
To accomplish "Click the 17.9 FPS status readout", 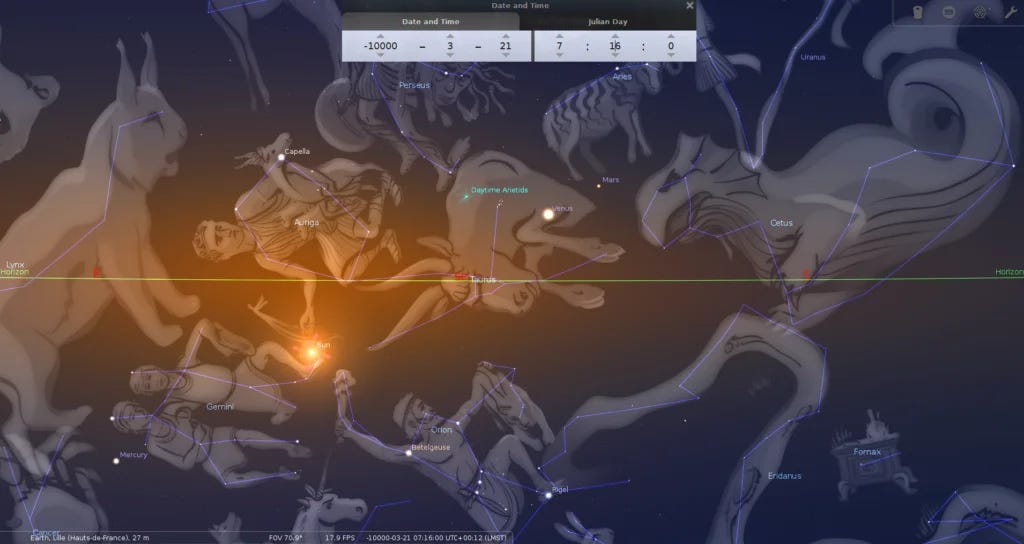I will [x=340, y=538].
